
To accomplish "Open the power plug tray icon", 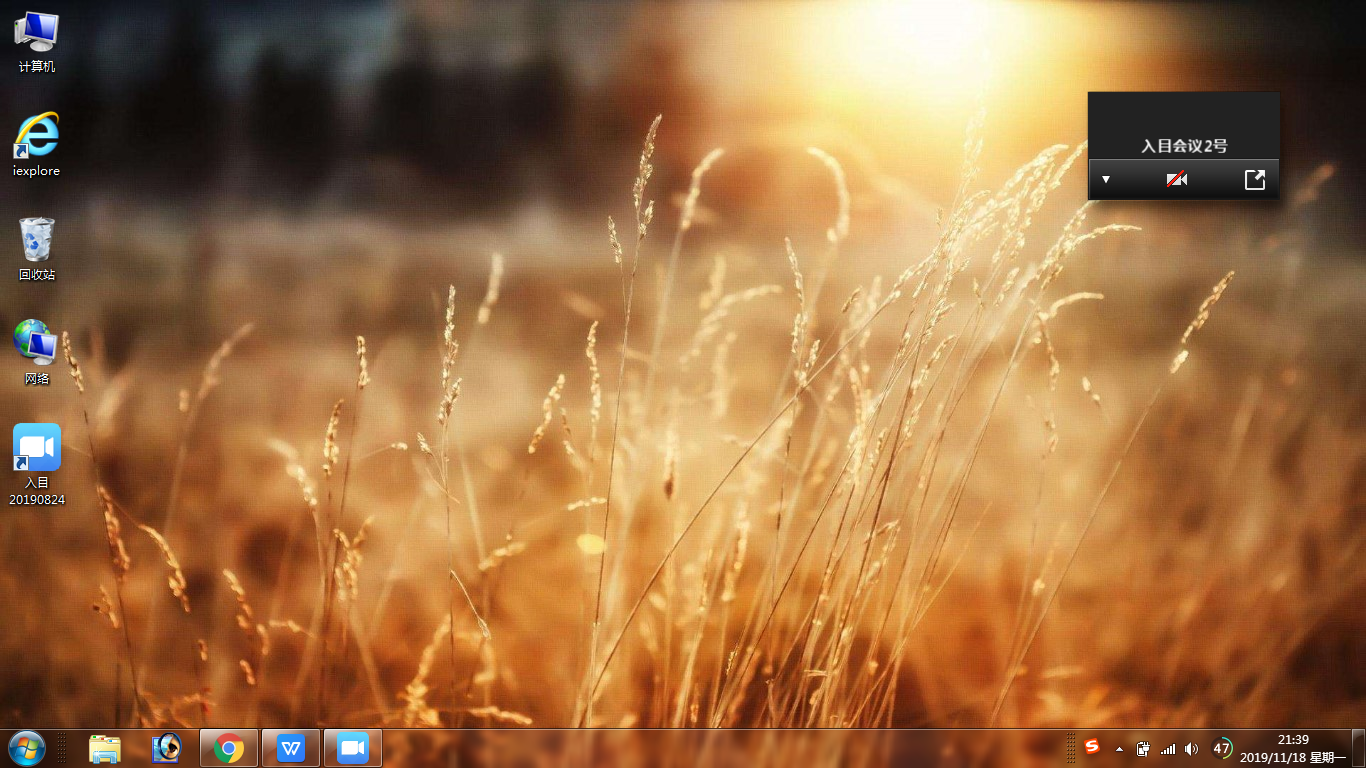I will (x=1144, y=748).
